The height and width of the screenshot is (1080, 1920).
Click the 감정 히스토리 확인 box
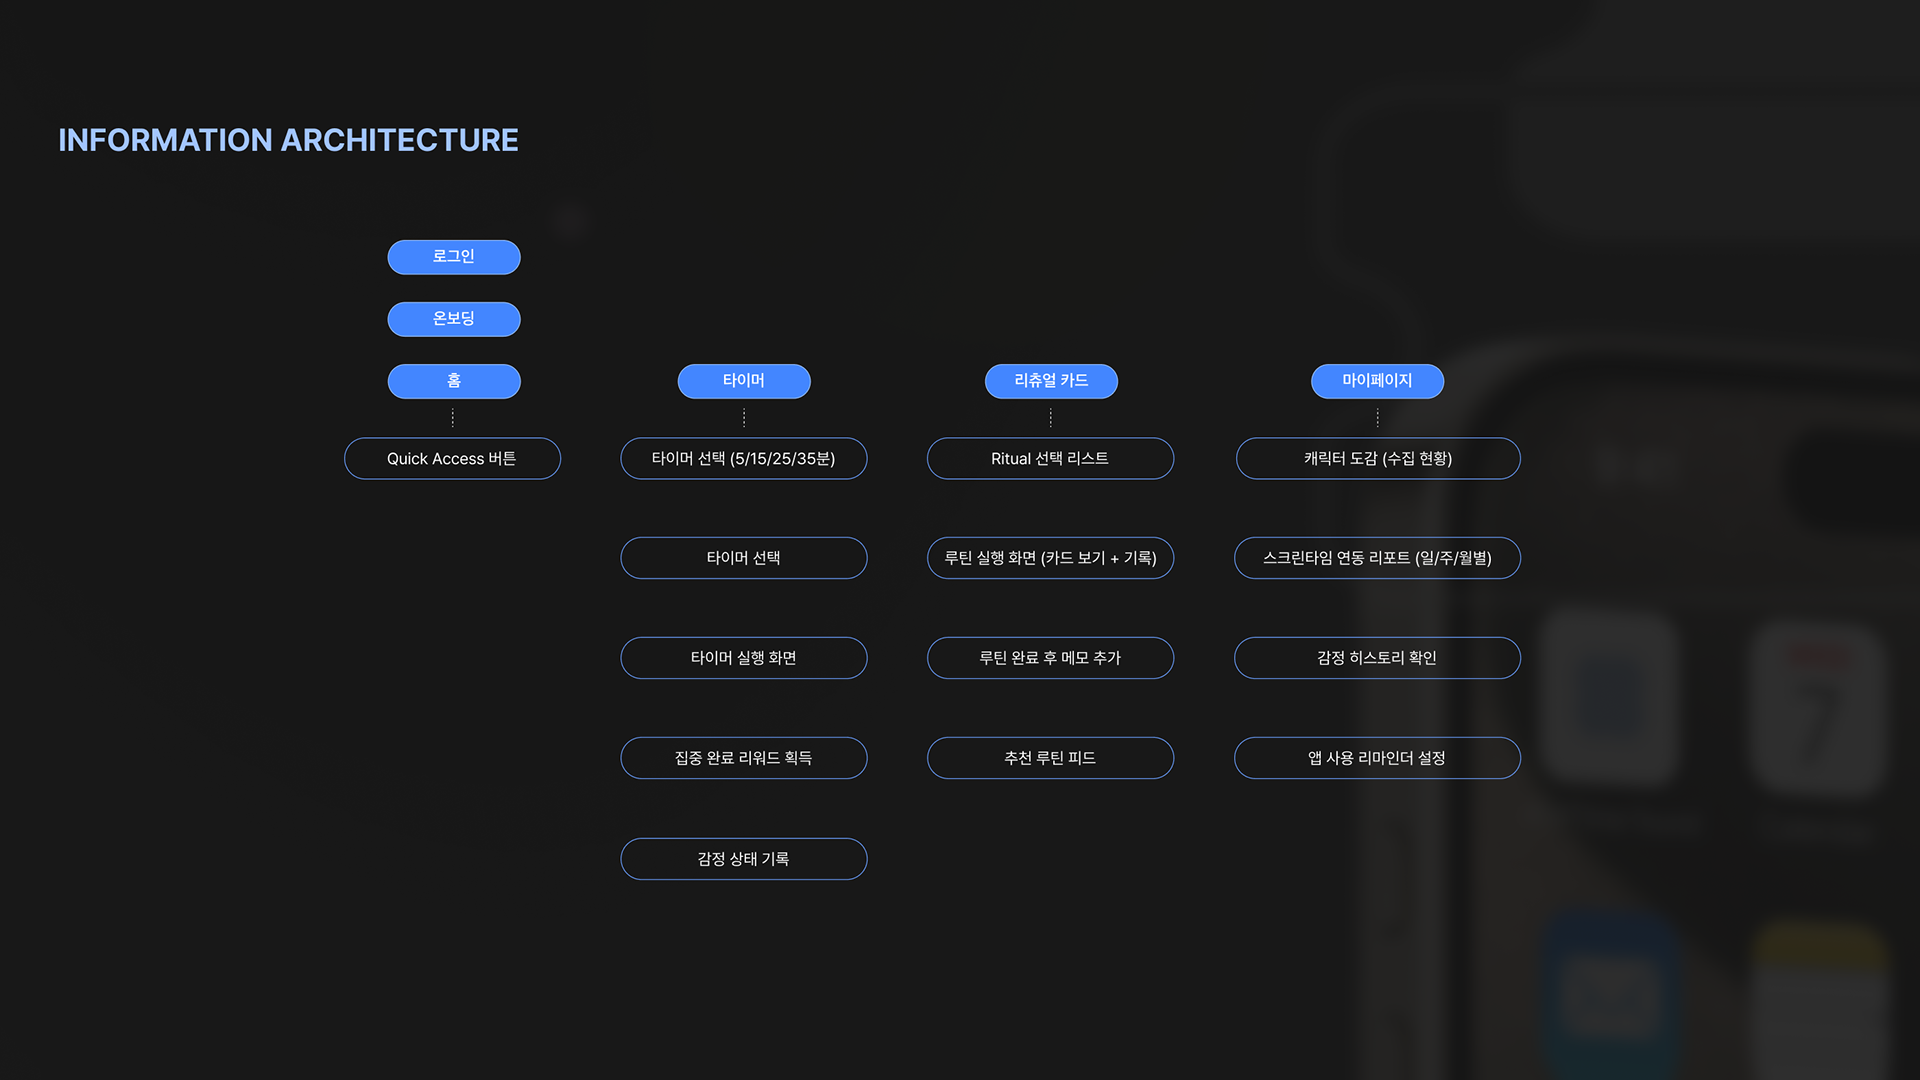pyautogui.click(x=1377, y=658)
